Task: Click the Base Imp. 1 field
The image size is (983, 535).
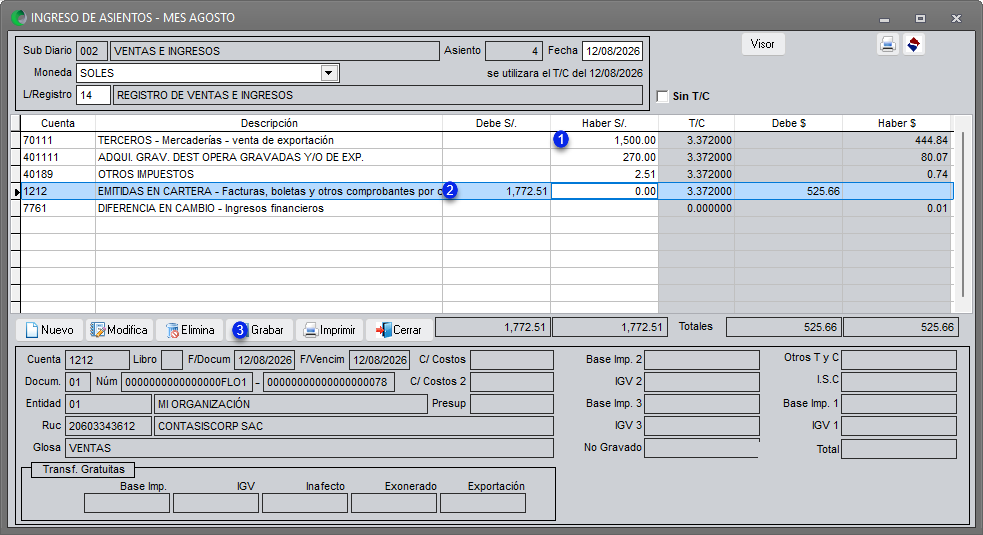Action: pyautogui.click(x=899, y=404)
